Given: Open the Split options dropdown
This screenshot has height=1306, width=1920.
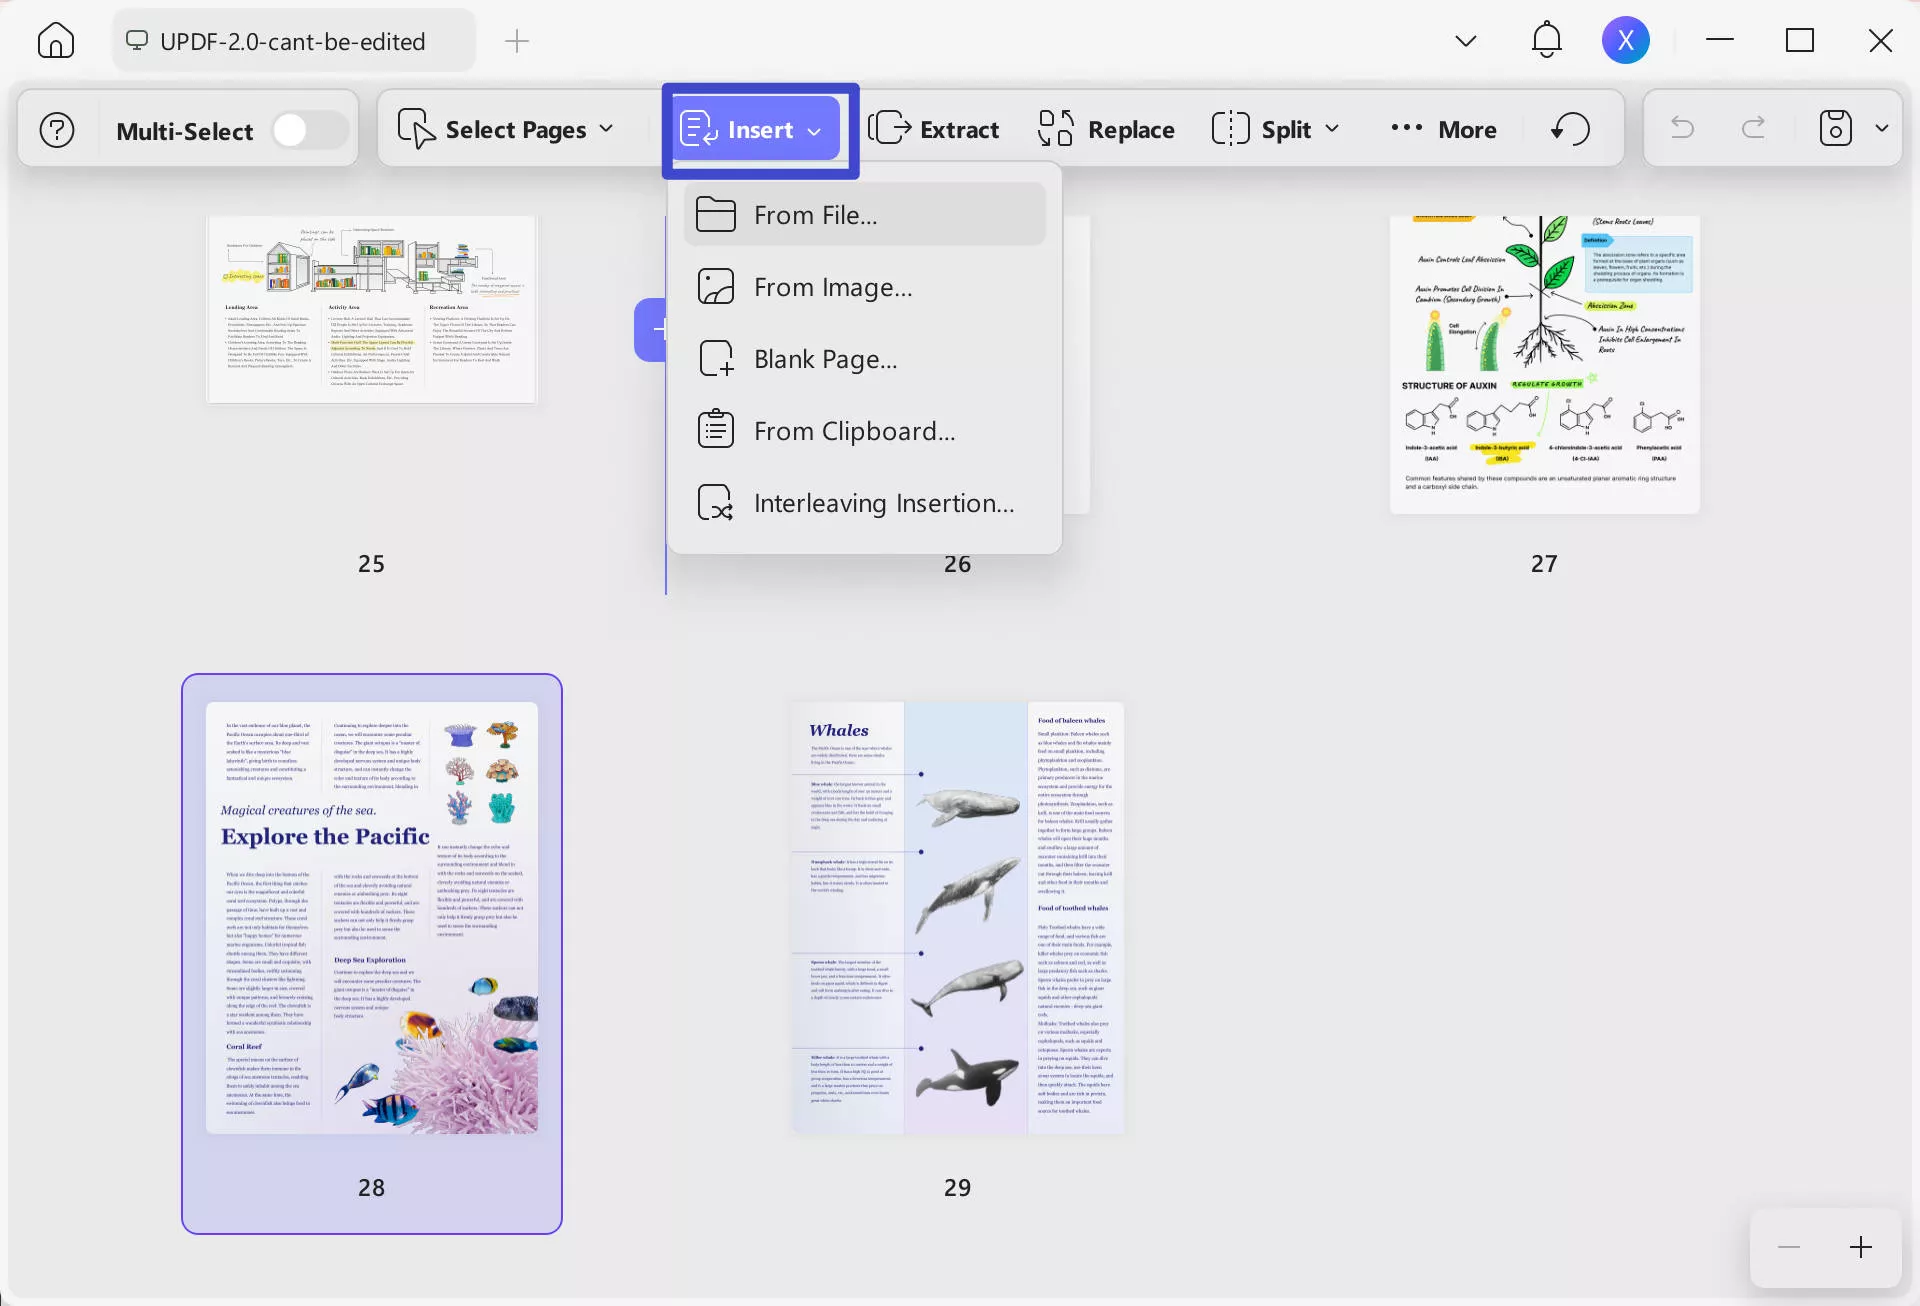Looking at the screenshot, I should (x=1333, y=128).
